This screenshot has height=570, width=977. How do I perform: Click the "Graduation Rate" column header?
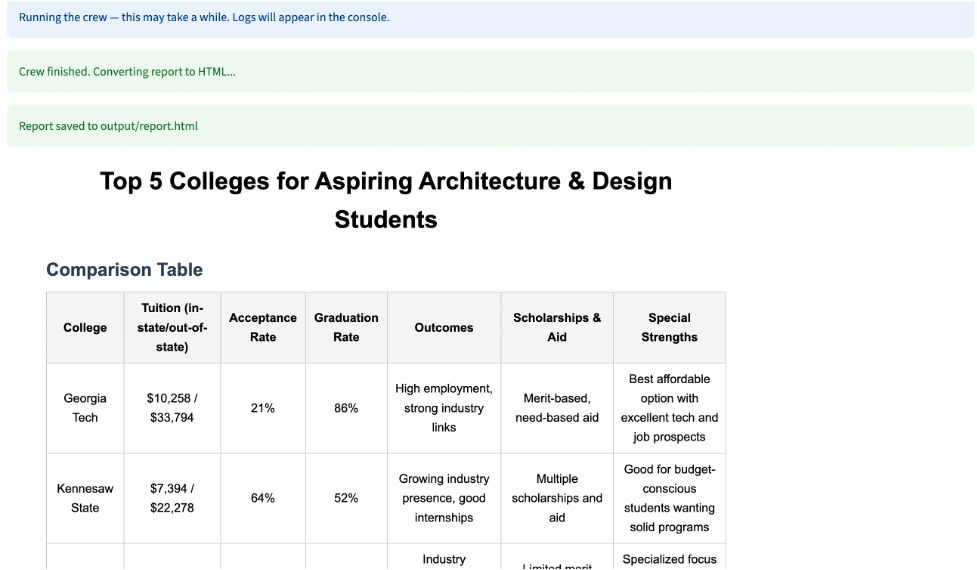346,328
